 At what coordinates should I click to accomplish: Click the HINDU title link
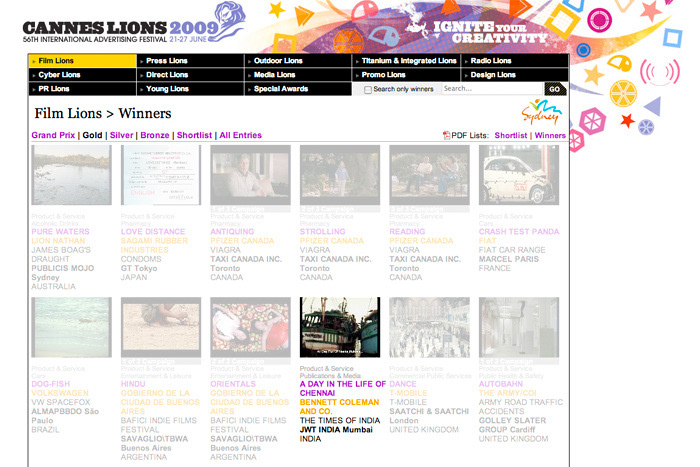pos(133,384)
